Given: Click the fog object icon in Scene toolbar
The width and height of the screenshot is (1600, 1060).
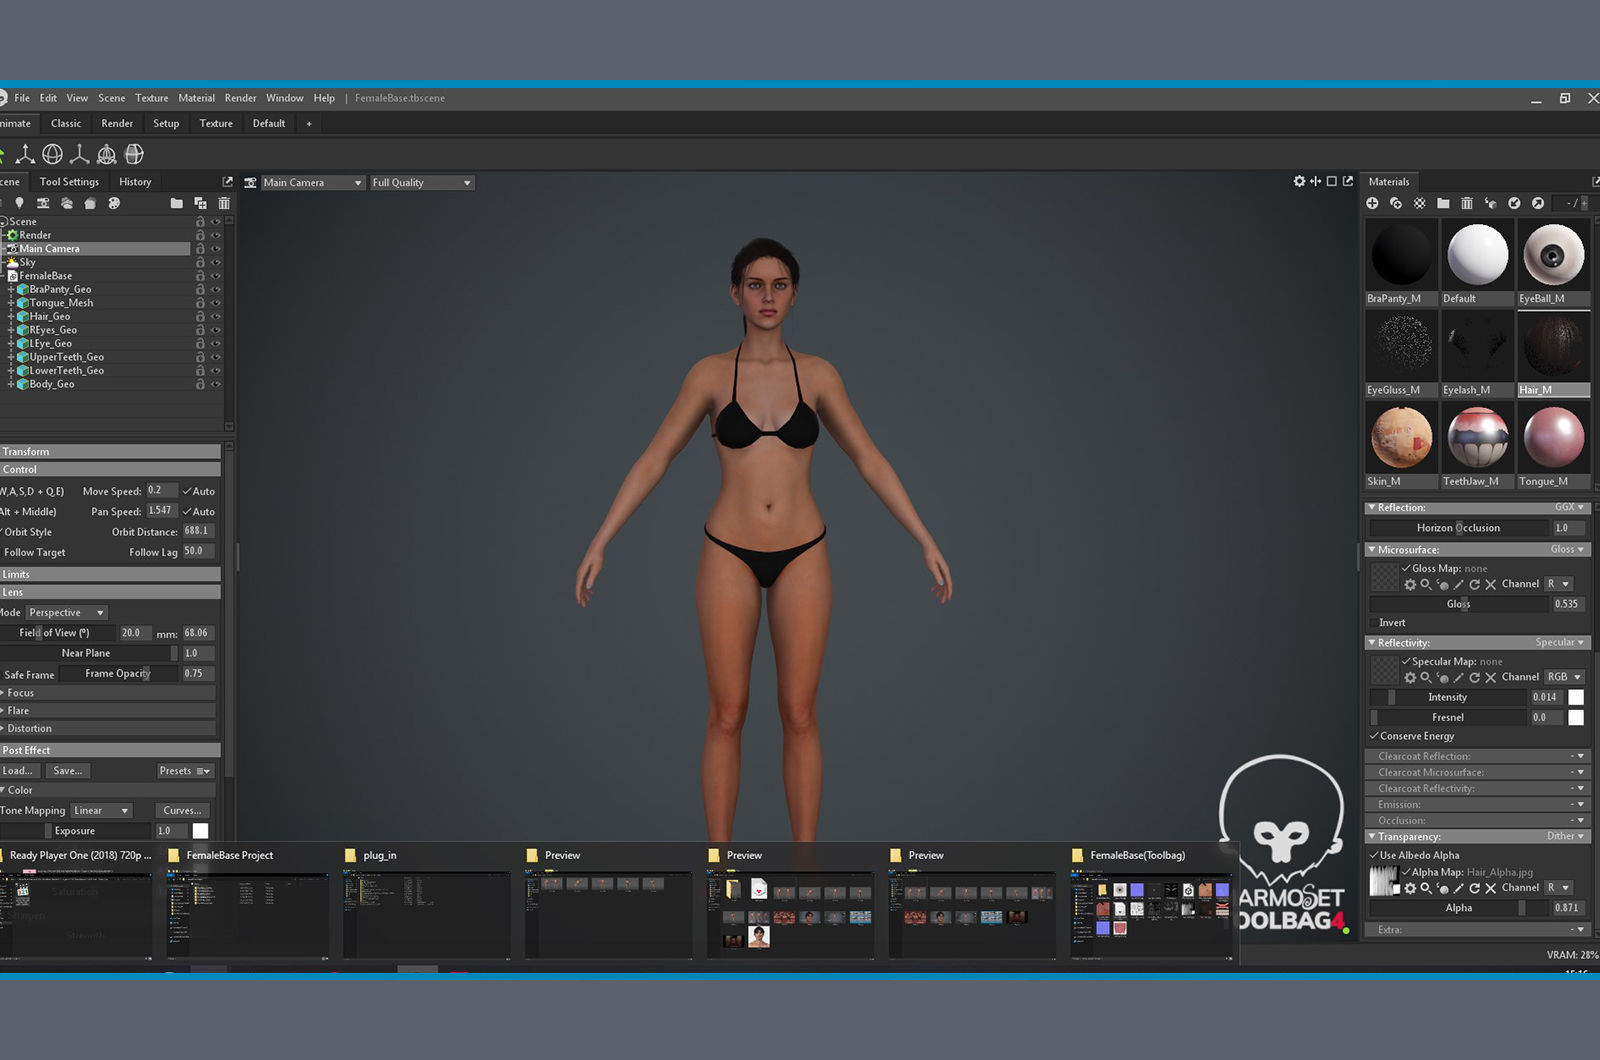Looking at the screenshot, I should 67,203.
